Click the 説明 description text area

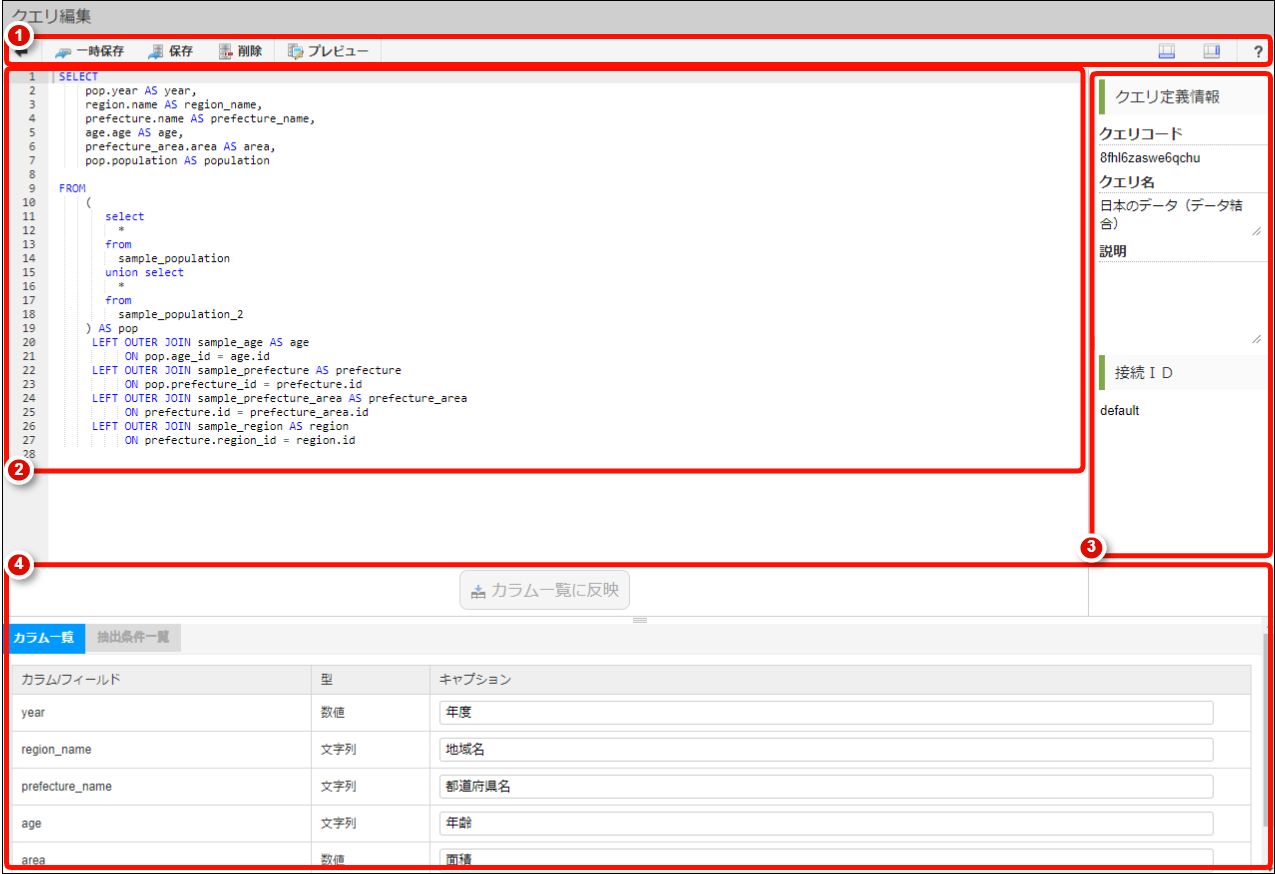tap(1180, 304)
